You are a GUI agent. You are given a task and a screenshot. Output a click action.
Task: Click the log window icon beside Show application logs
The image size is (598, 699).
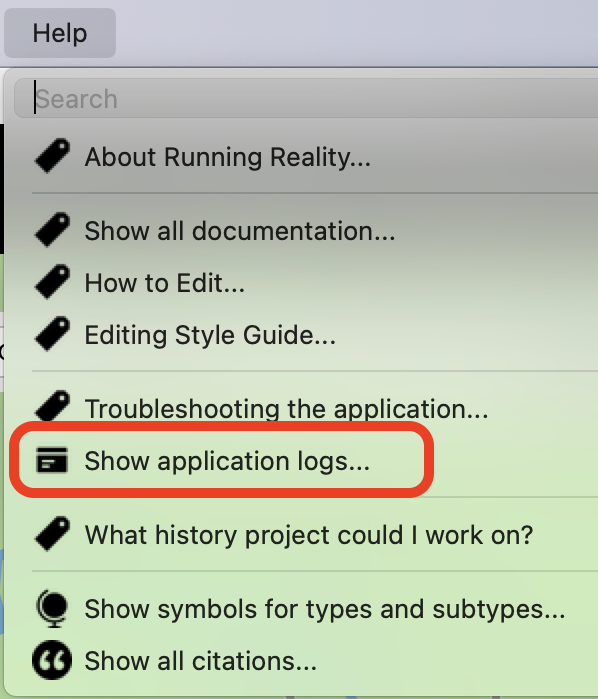coord(52,460)
